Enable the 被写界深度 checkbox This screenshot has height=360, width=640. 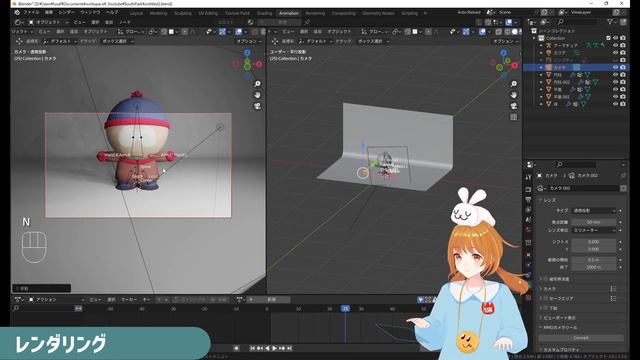546,279
